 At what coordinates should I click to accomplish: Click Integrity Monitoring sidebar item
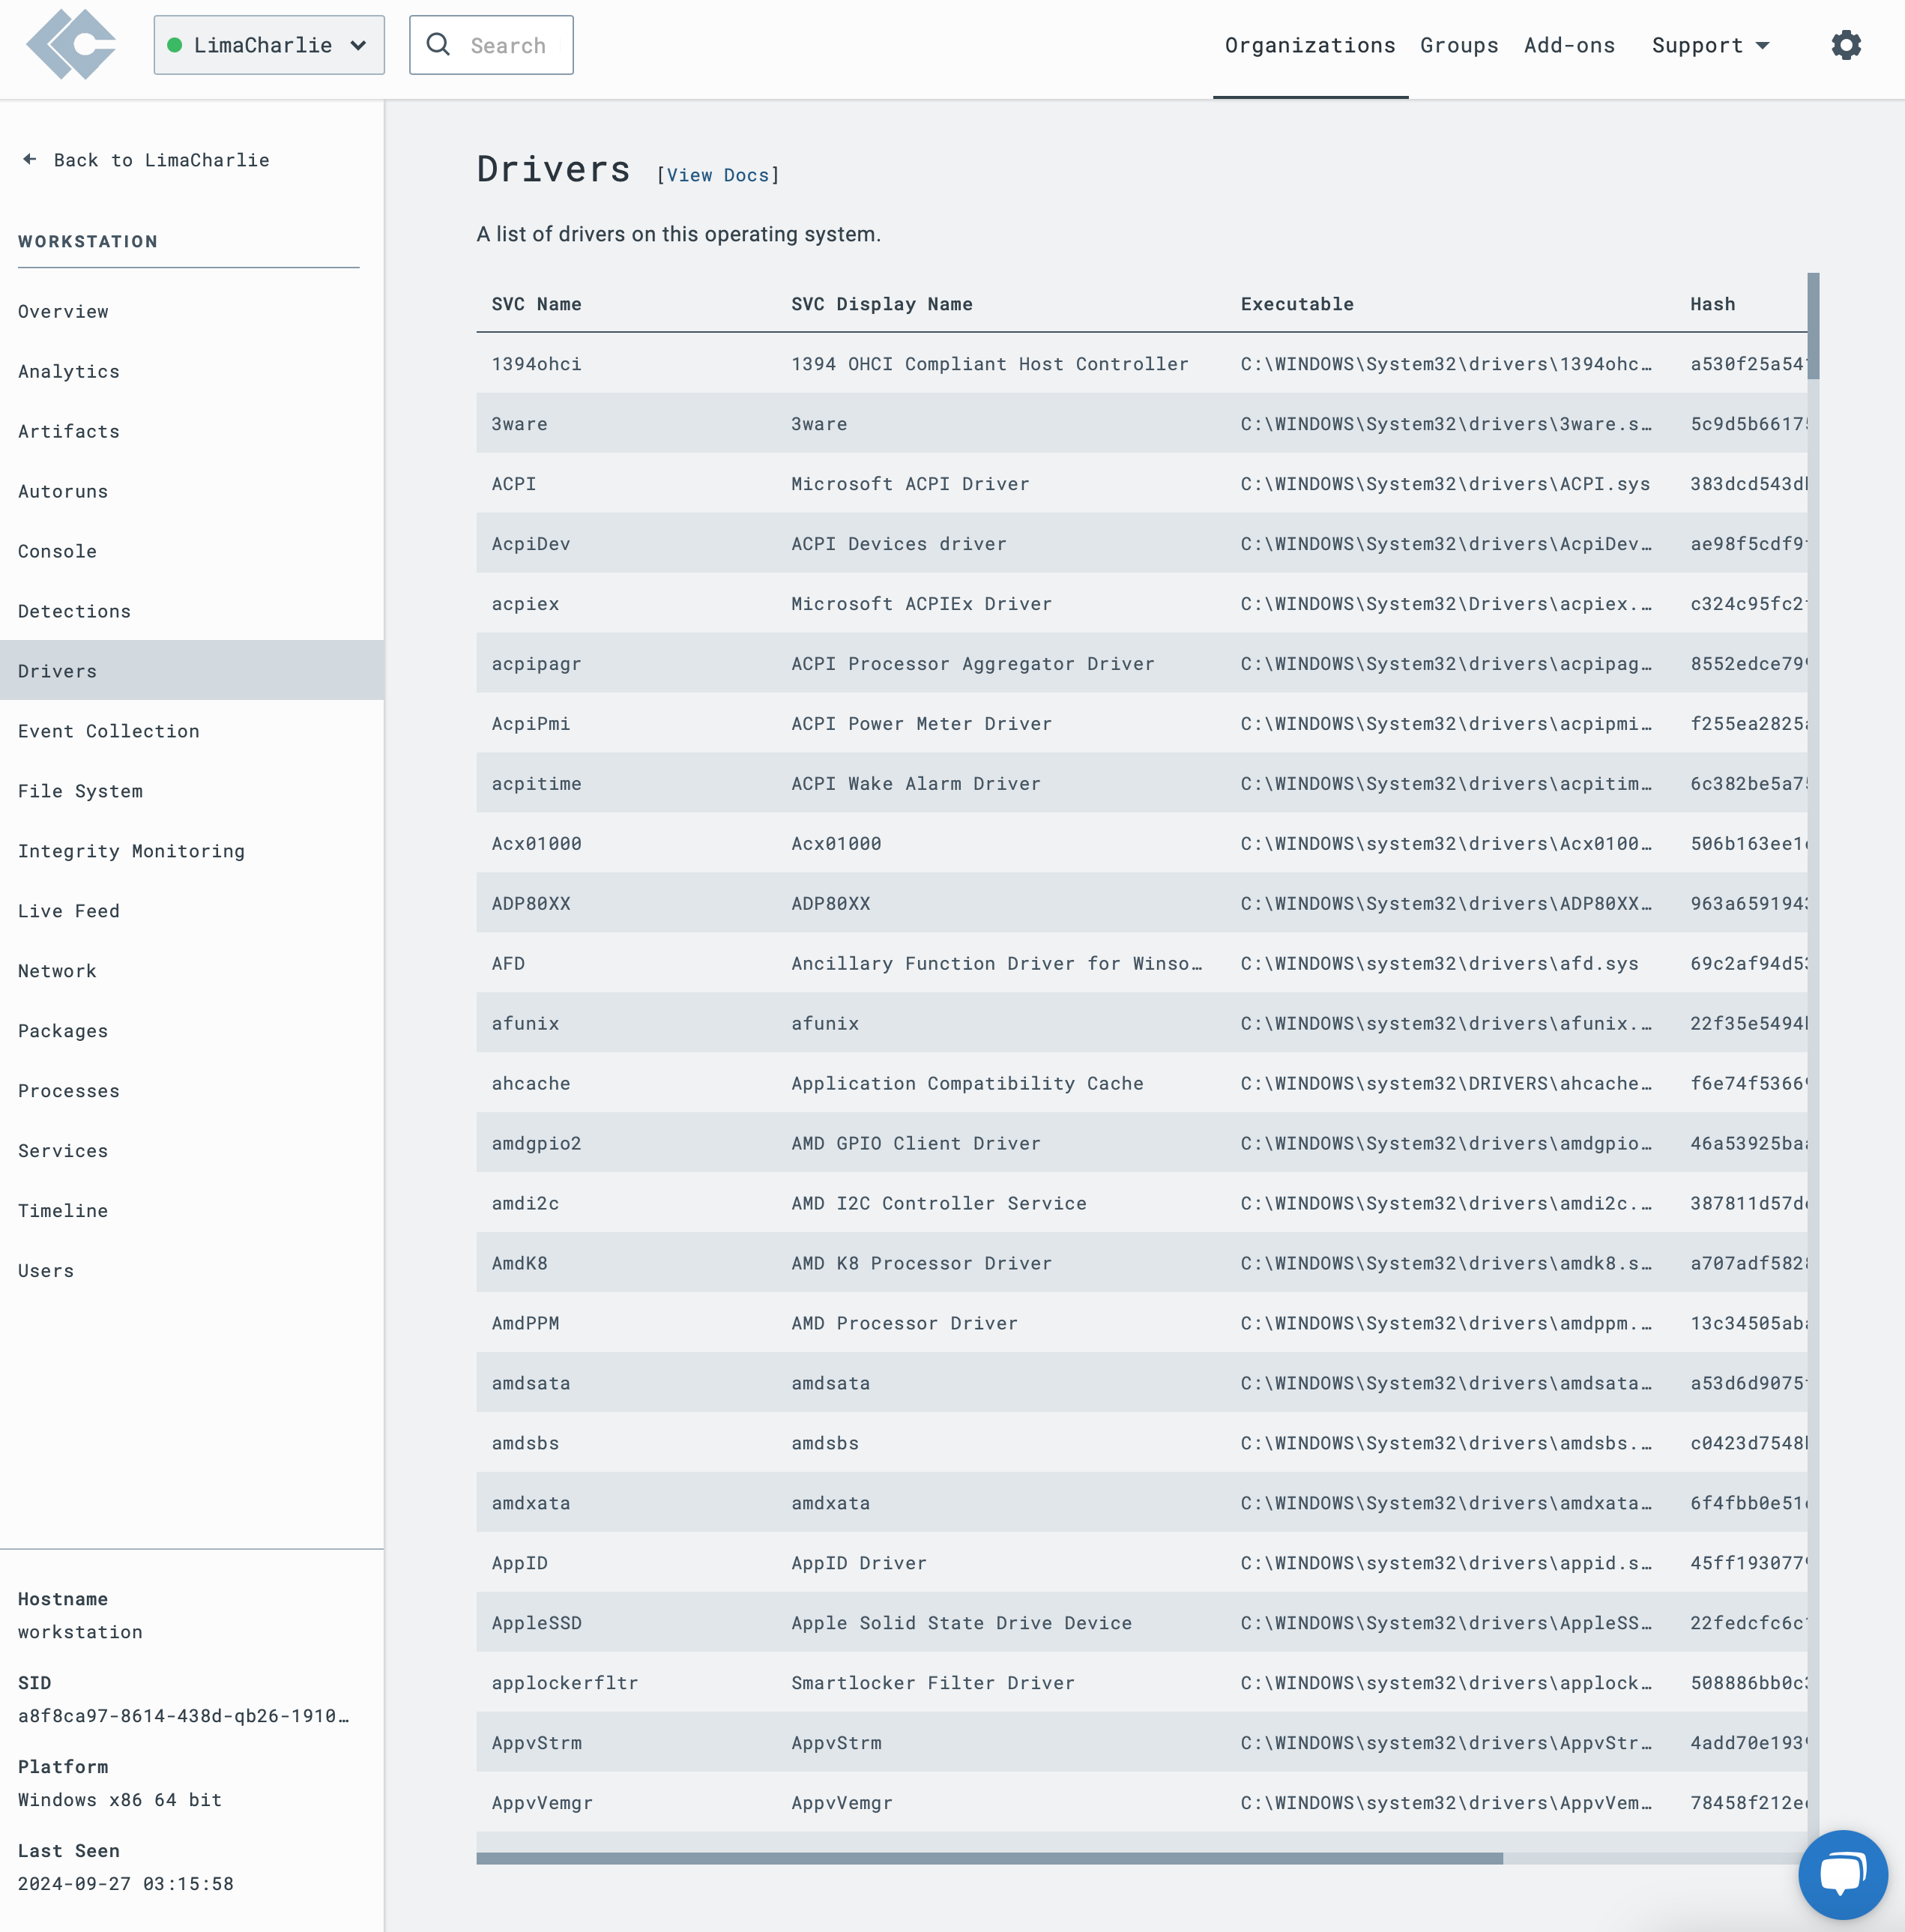click(131, 850)
